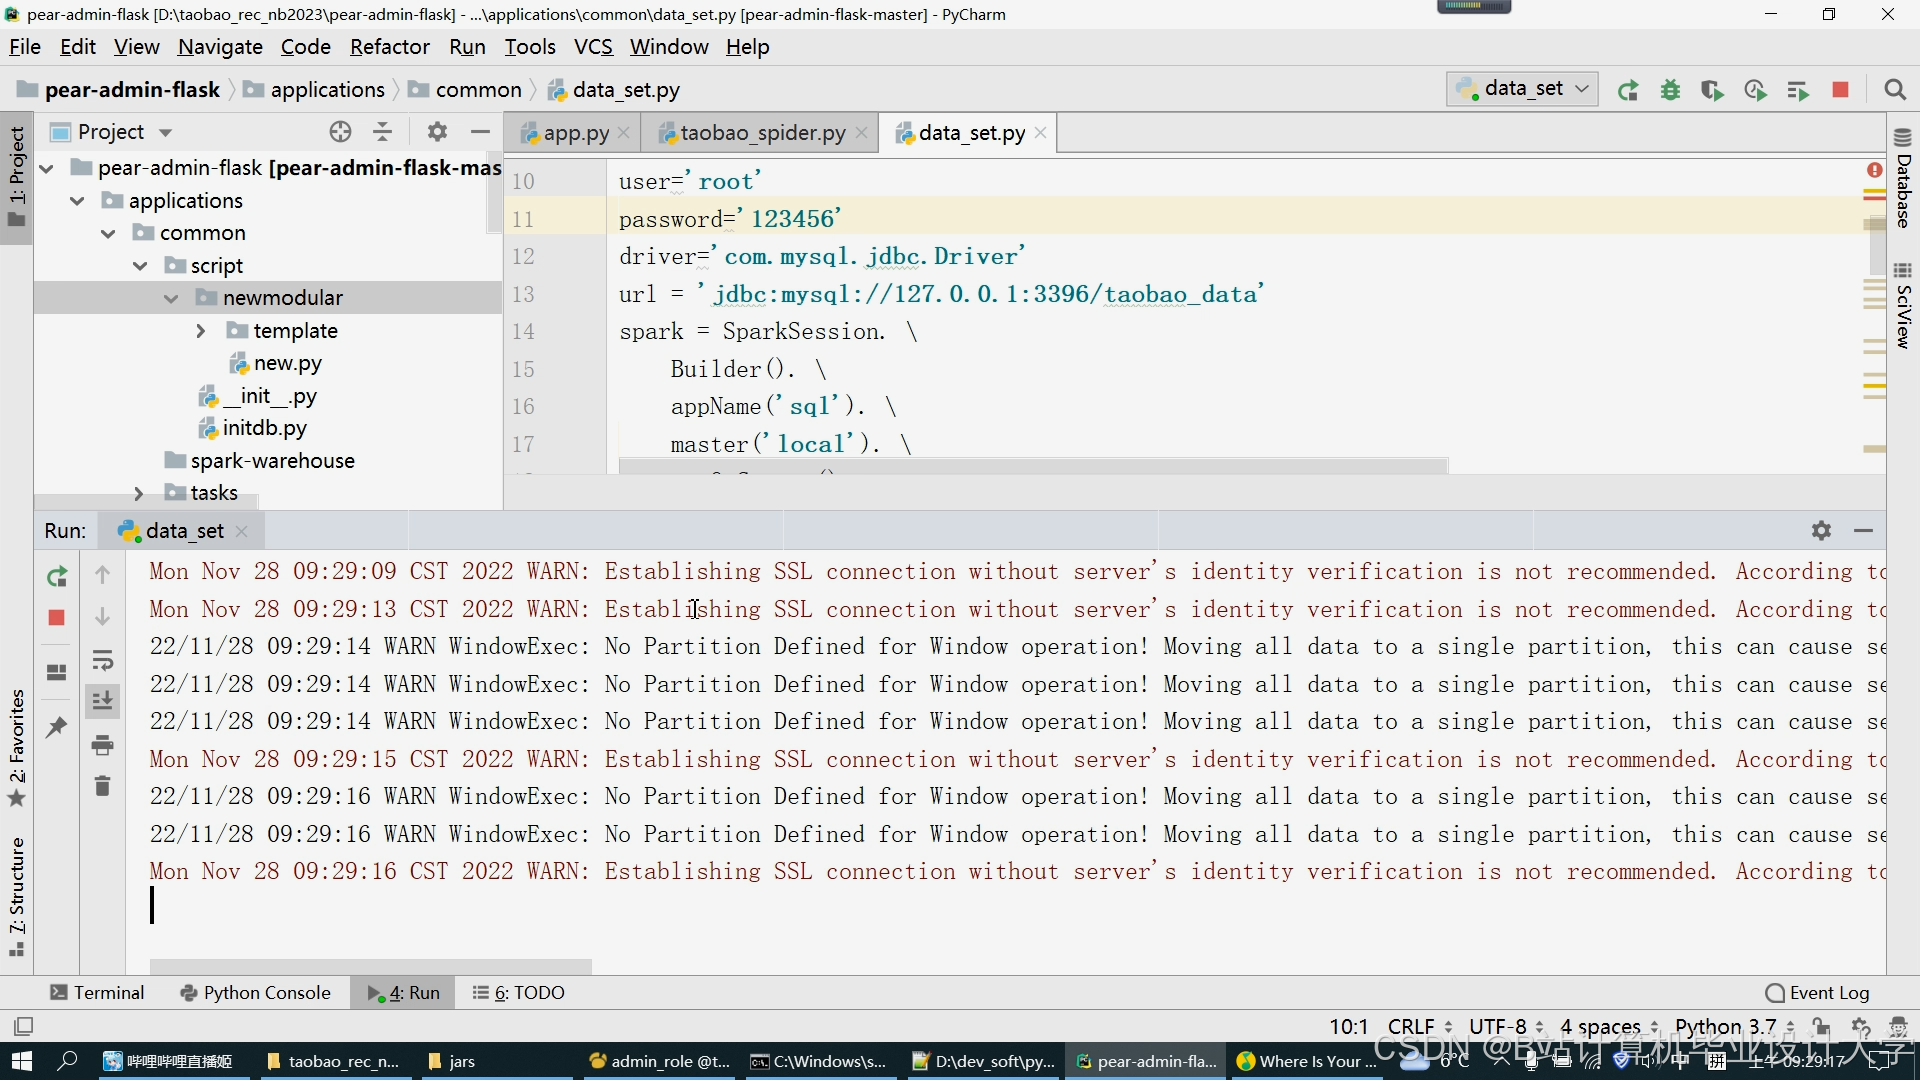Image resolution: width=1920 pixels, height=1080 pixels.
Task: Open the Event Log
Action: click(1817, 992)
